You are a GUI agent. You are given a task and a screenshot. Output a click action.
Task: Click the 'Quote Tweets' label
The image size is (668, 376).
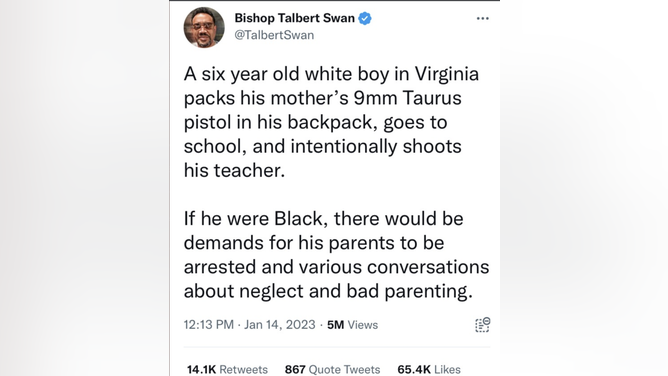click(x=344, y=369)
